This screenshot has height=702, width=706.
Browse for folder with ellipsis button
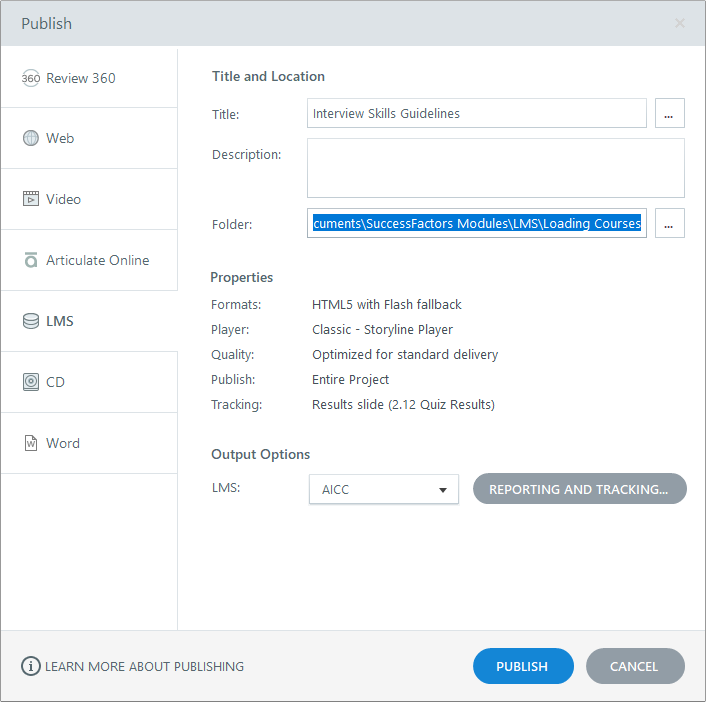click(x=669, y=224)
